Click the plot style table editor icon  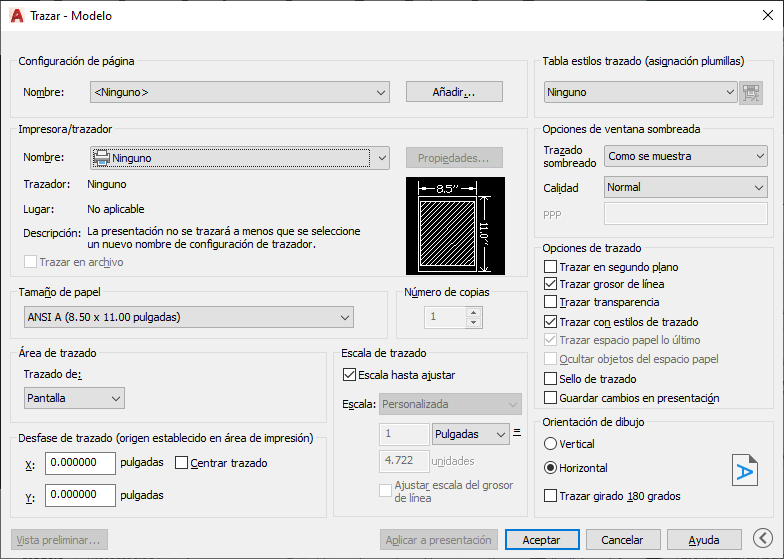751,92
